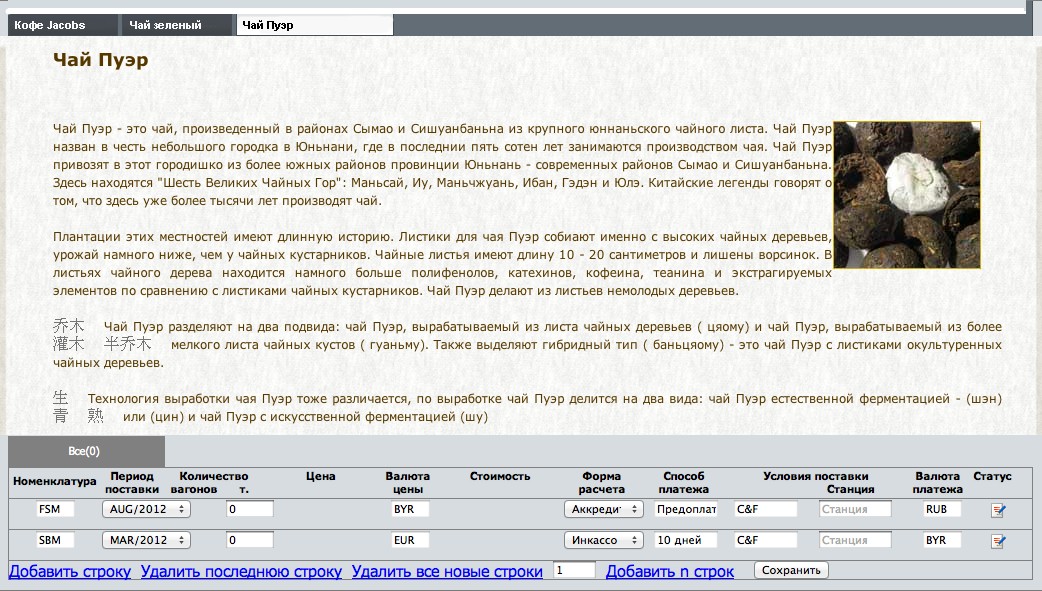Switch to the Чай зеленый tab

pyautogui.click(x=177, y=25)
